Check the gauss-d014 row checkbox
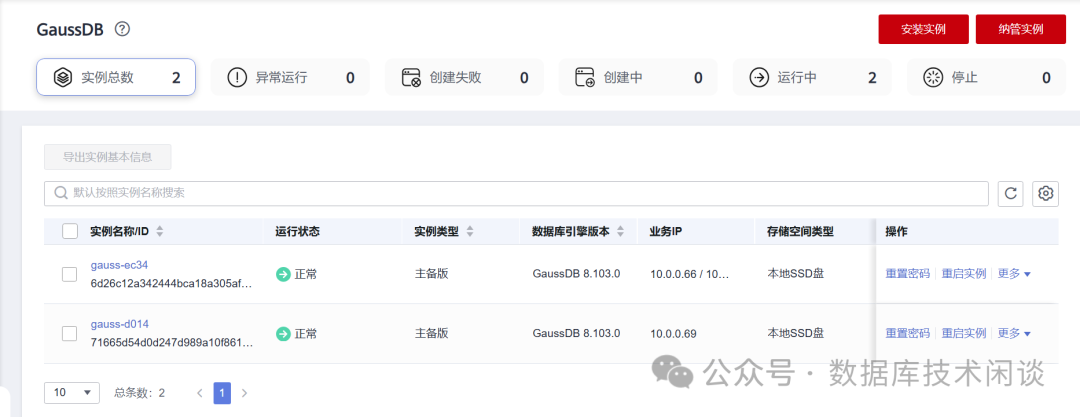Image resolution: width=1080 pixels, height=417 pixels. coord(70,334)
